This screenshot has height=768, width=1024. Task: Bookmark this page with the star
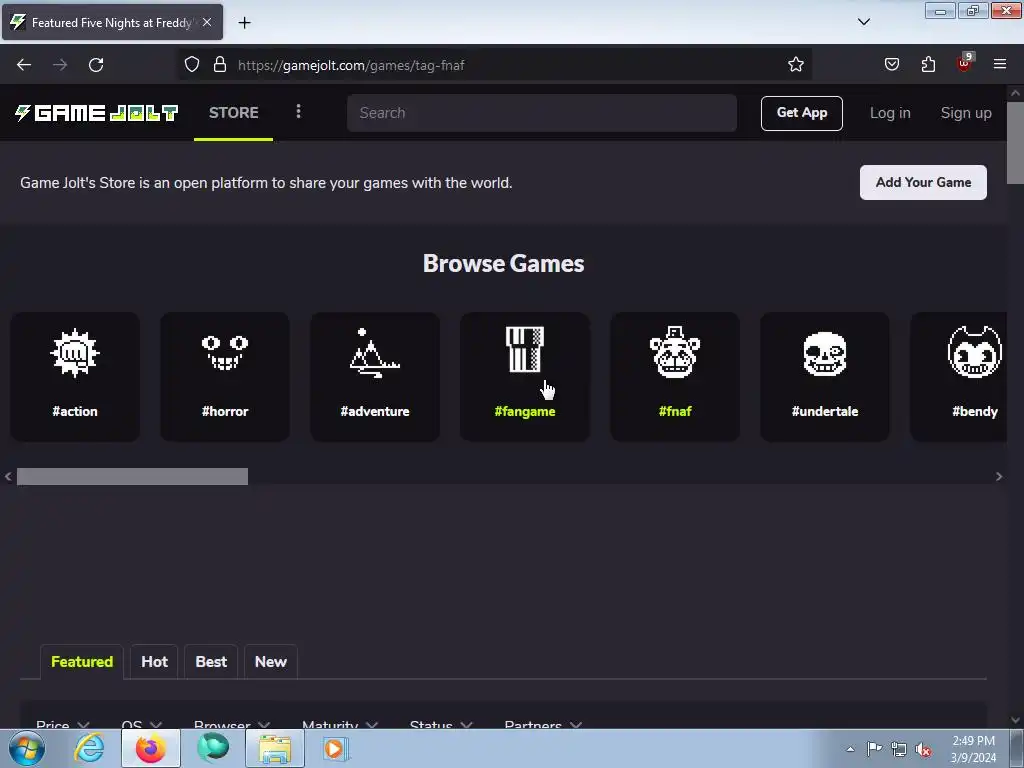[795, 65]
